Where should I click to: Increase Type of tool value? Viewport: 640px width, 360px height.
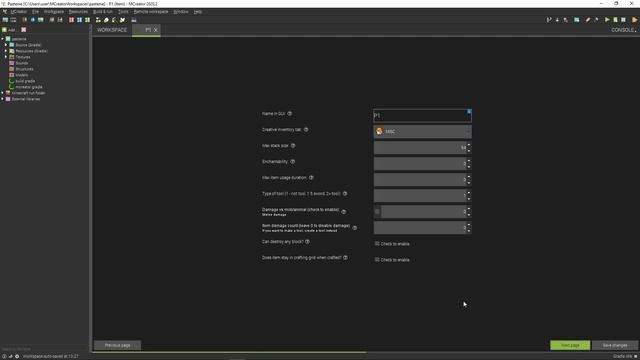tap(469, 192)
